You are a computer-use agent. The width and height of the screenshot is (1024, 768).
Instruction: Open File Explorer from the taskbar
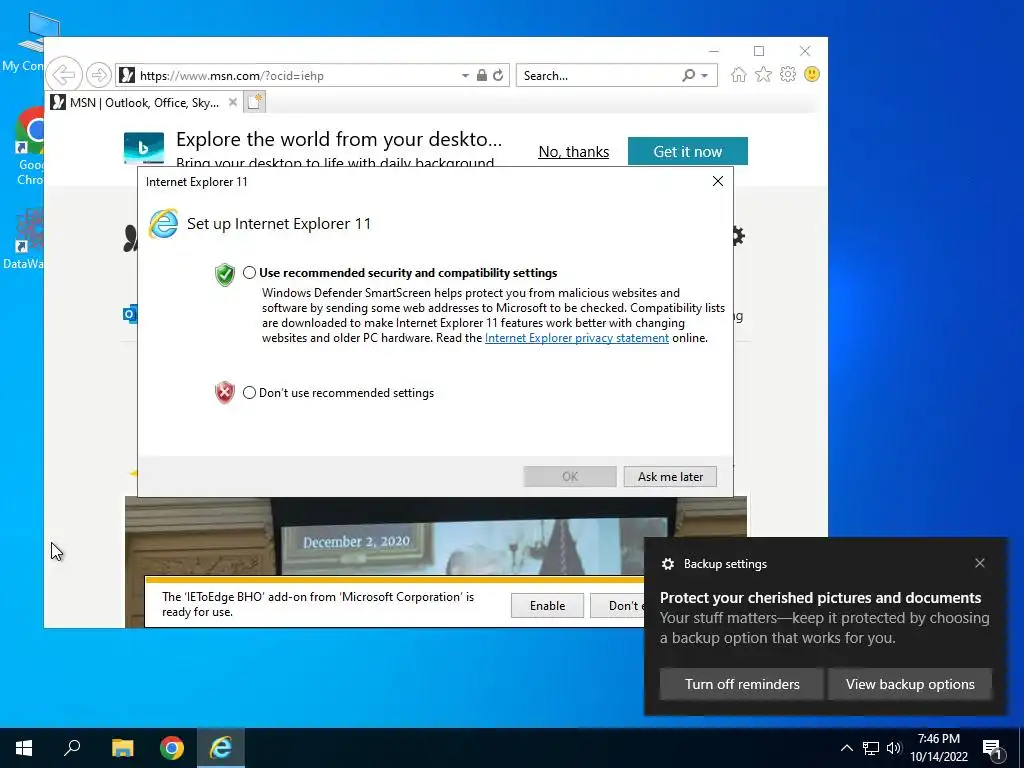pos(122,748)
